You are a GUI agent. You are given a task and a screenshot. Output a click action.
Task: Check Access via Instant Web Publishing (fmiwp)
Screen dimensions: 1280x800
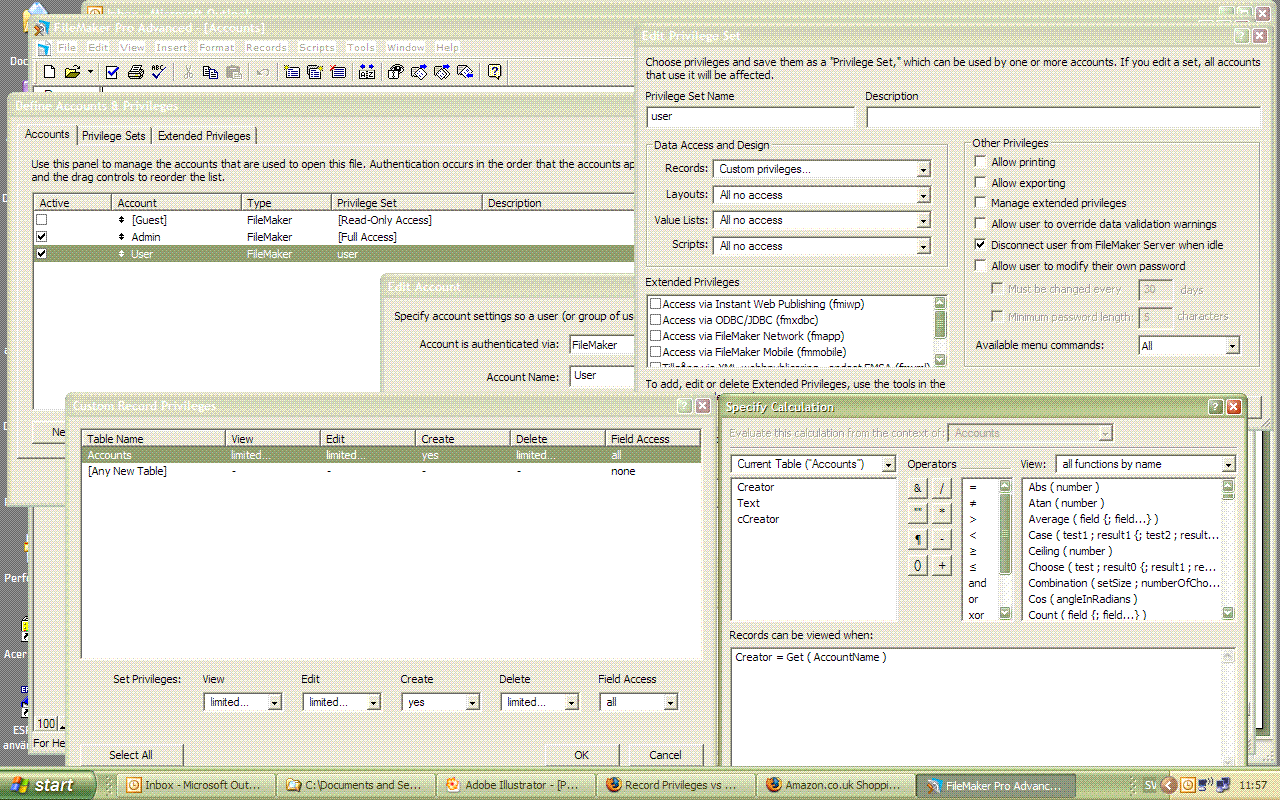tap(655, 304)
